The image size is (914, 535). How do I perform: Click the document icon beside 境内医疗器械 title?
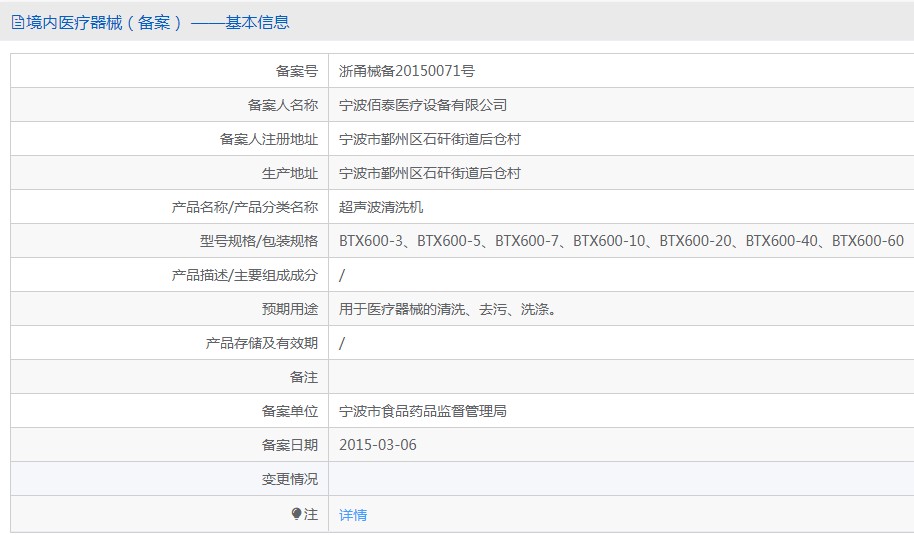click(x=17, y=23)
